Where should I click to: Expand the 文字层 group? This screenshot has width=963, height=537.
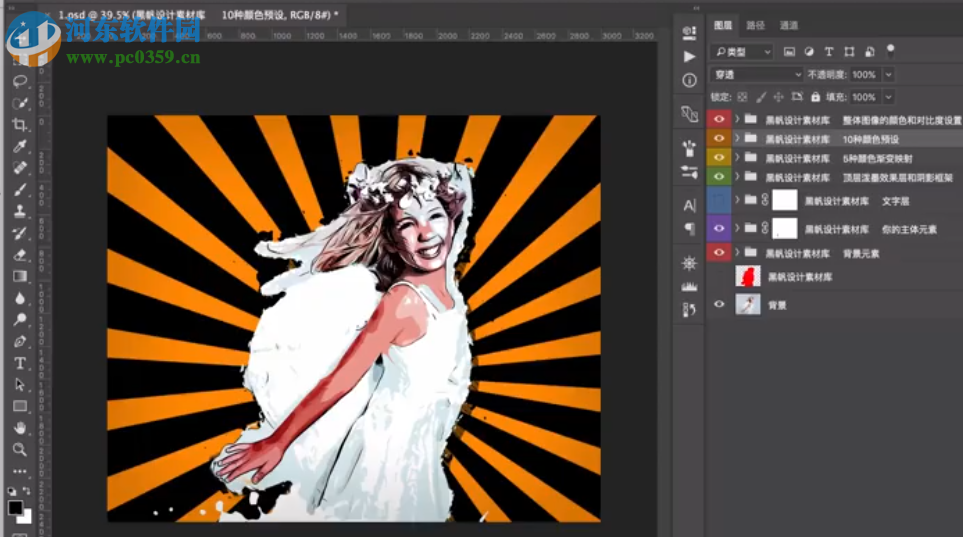(737, 200)
